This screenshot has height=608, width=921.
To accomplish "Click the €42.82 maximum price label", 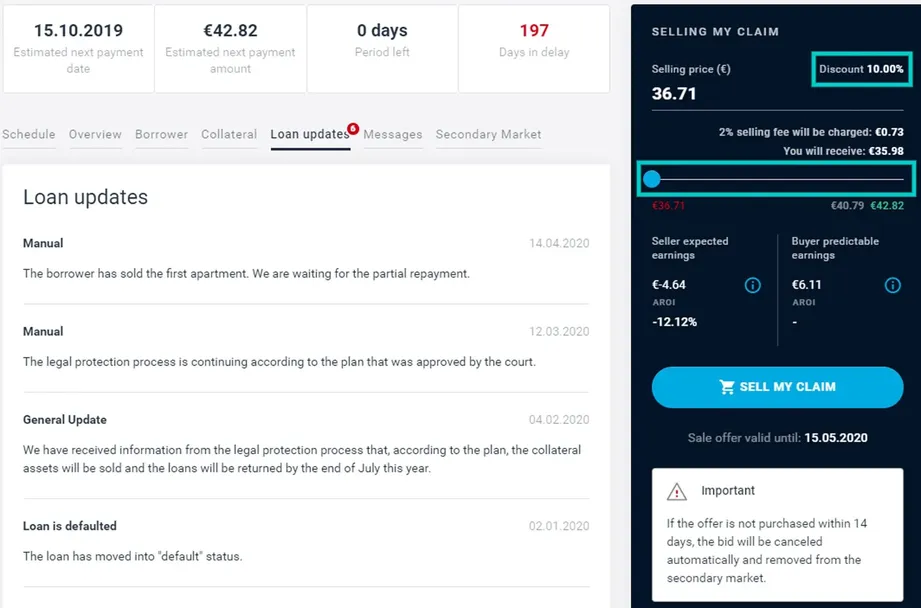I will pos(887,206).
